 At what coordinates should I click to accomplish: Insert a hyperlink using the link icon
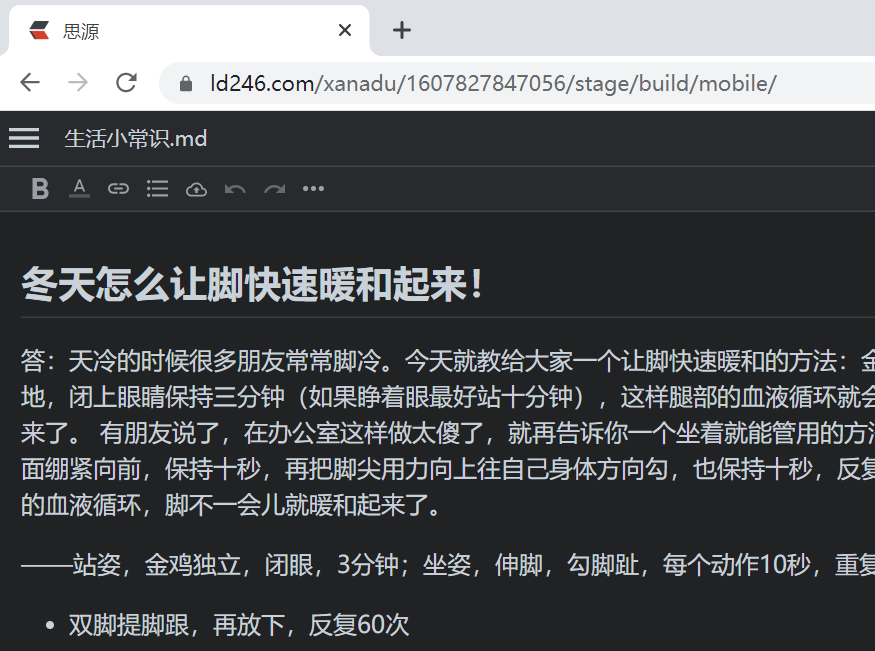[x=118, y=188]
